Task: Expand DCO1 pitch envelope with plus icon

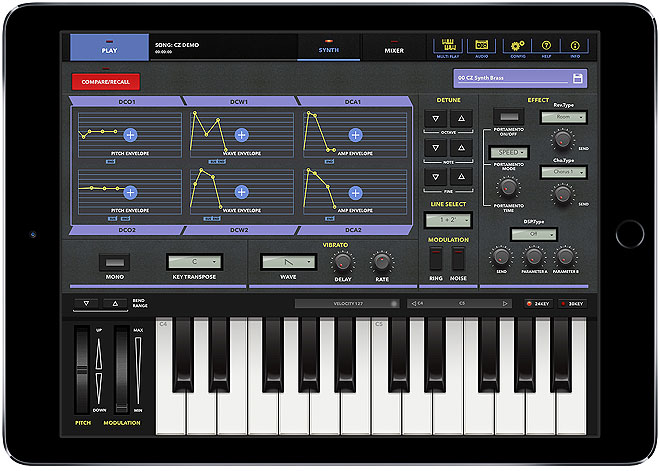Action: coord(131,134)
